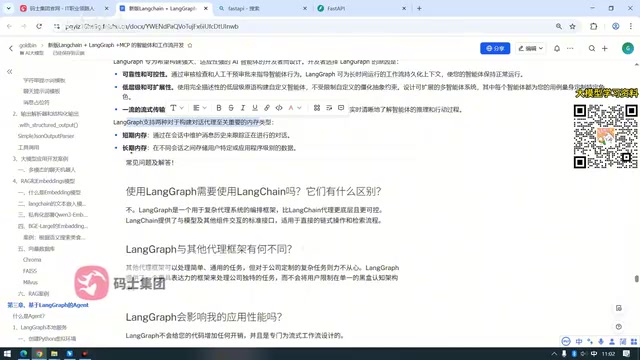Click the browser zoom magnifier icon
Image resolution: width=640 pixels, height=360 pixels.
(x=558, y=26)
